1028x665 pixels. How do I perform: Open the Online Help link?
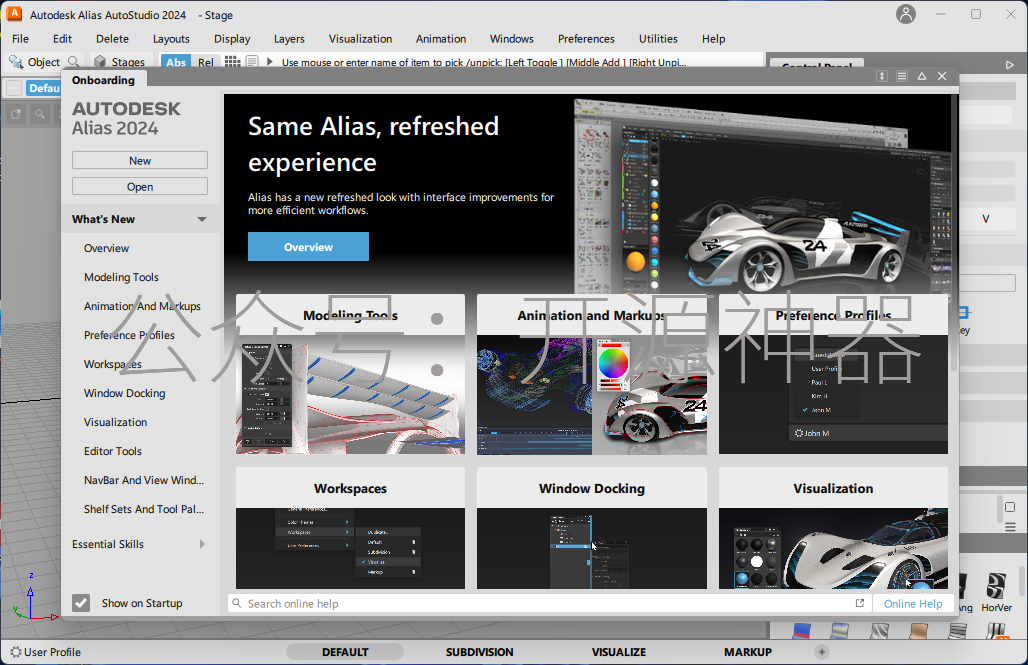click(913, 603)
